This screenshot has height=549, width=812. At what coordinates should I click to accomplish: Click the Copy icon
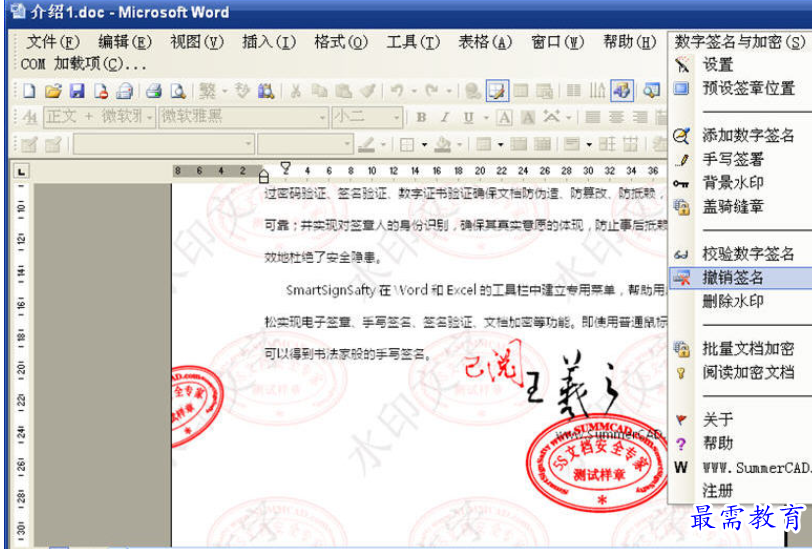[x=319, y=91]
